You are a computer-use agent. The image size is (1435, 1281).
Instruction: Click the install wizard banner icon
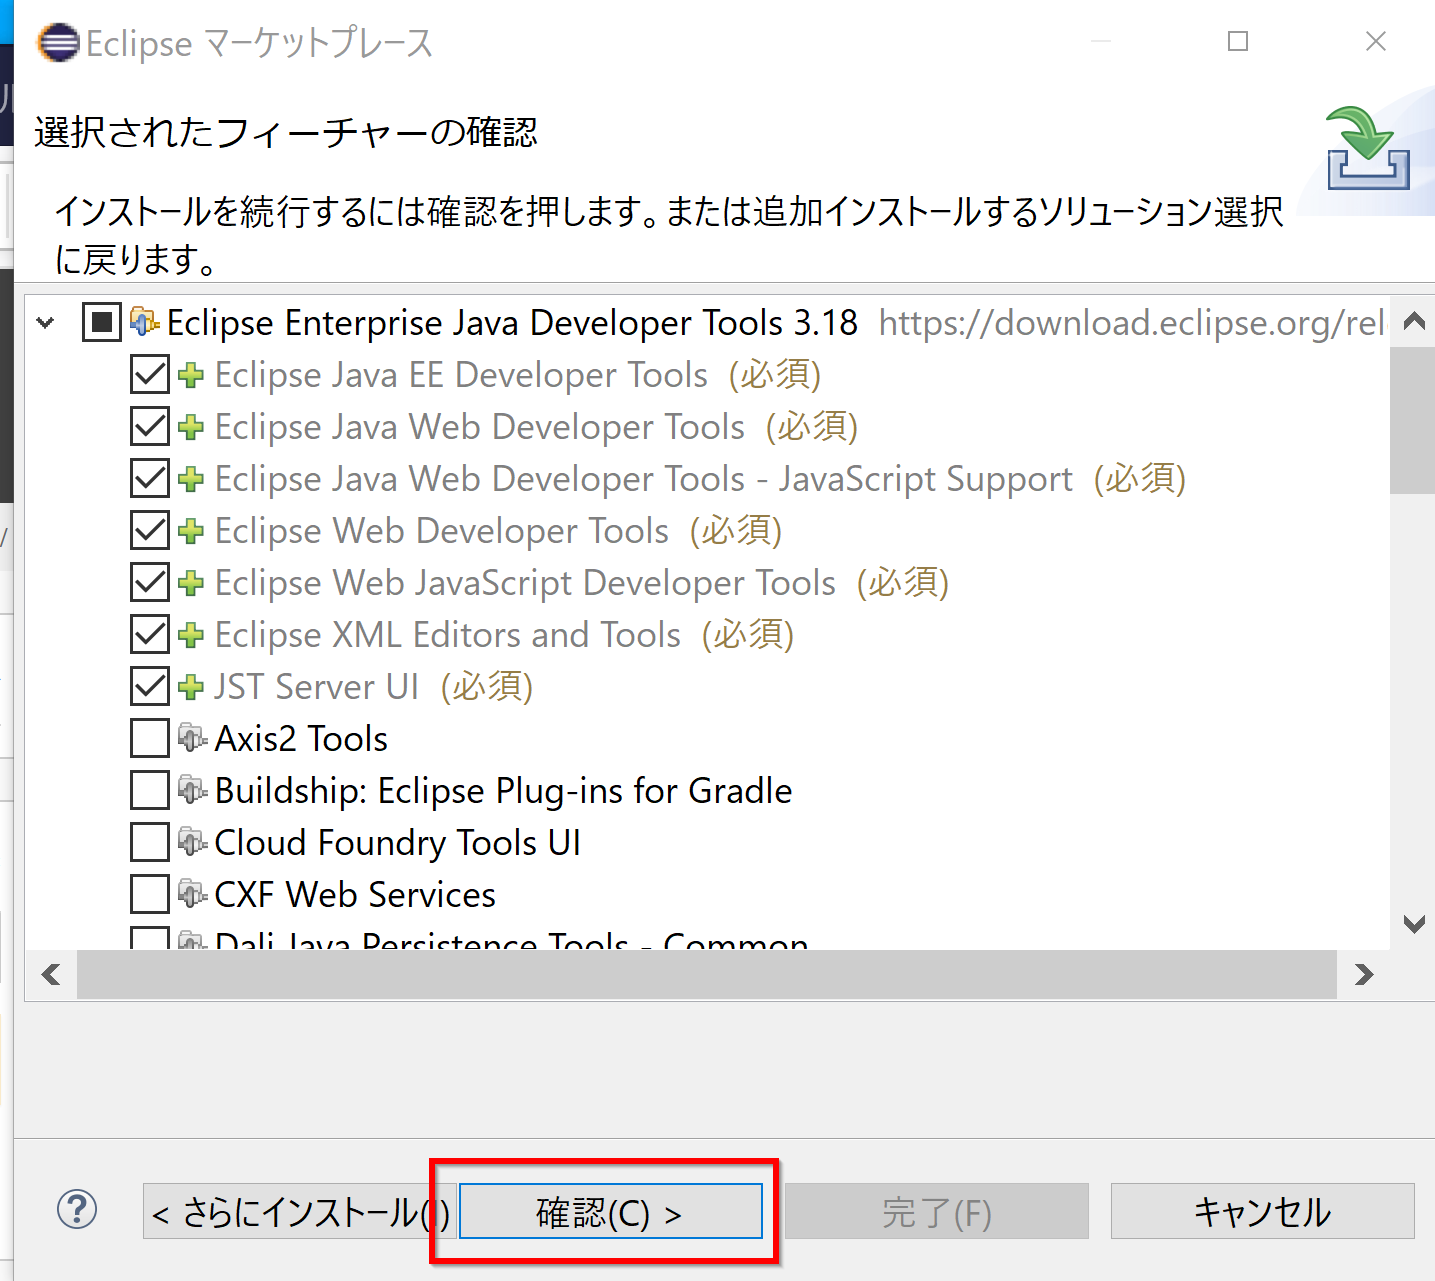pyautogui.click(x=1368, y=149)
